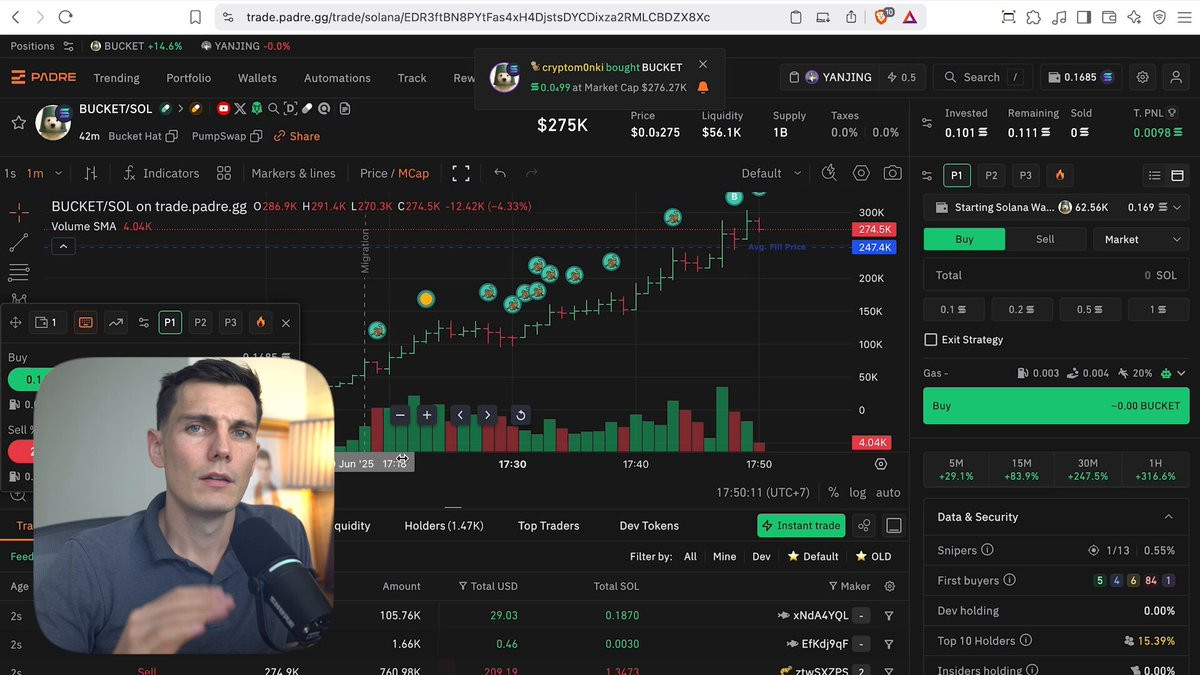Screen dimensions: 1200x675
Task: Open the Top Traders tab
Action: [x=548, y=525]
